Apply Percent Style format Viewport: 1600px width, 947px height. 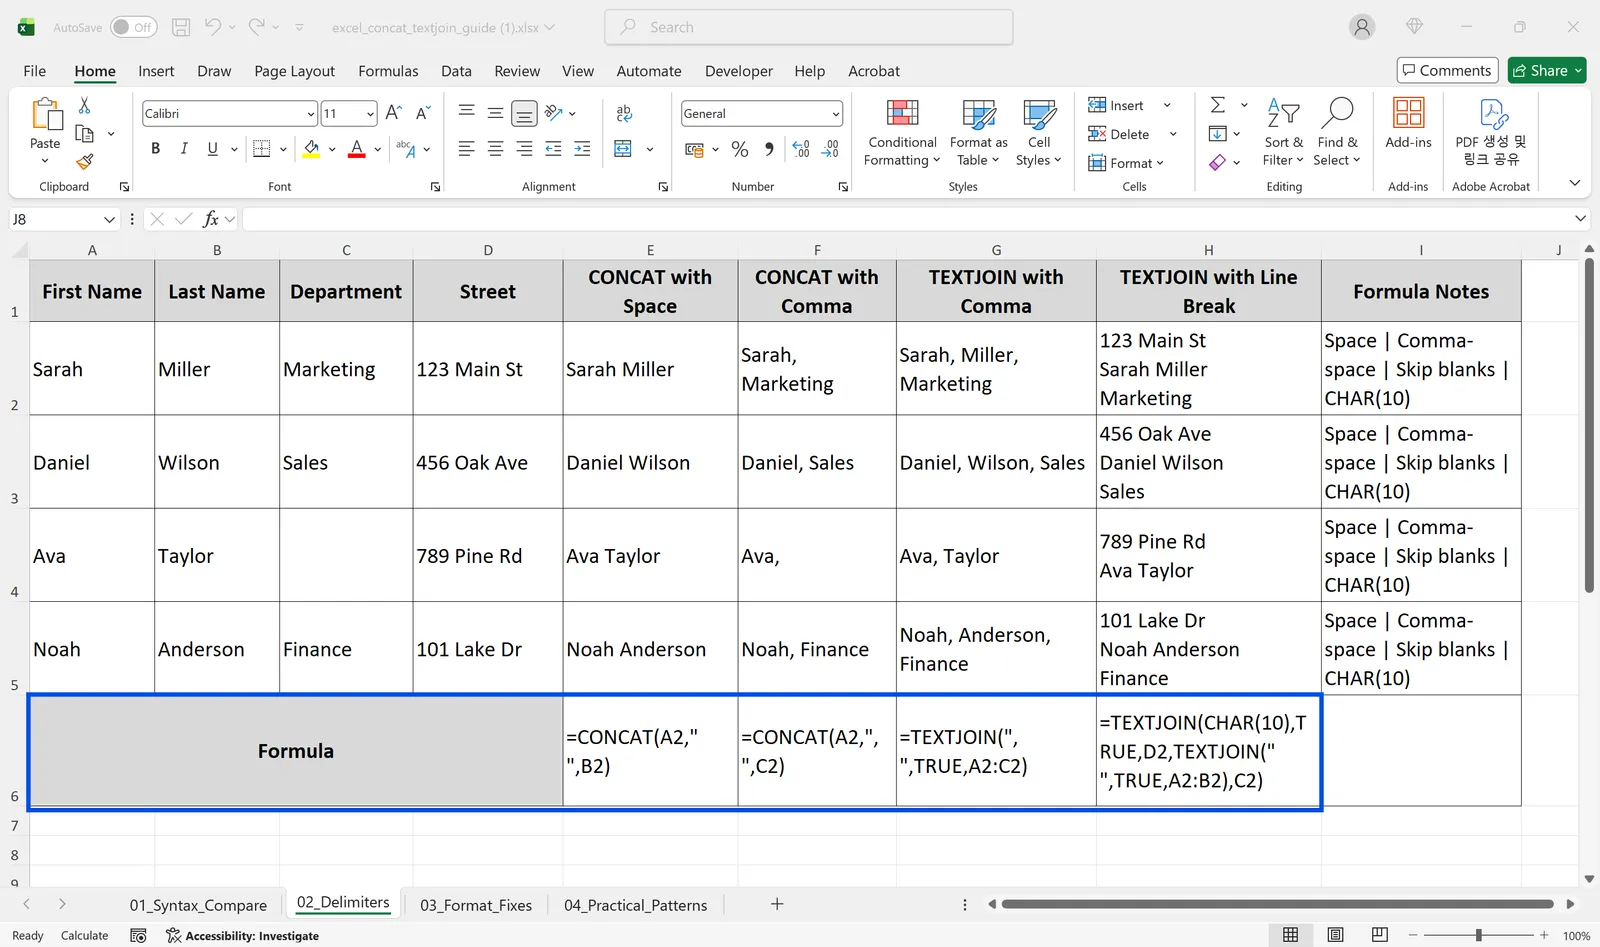tap(740, 149)
